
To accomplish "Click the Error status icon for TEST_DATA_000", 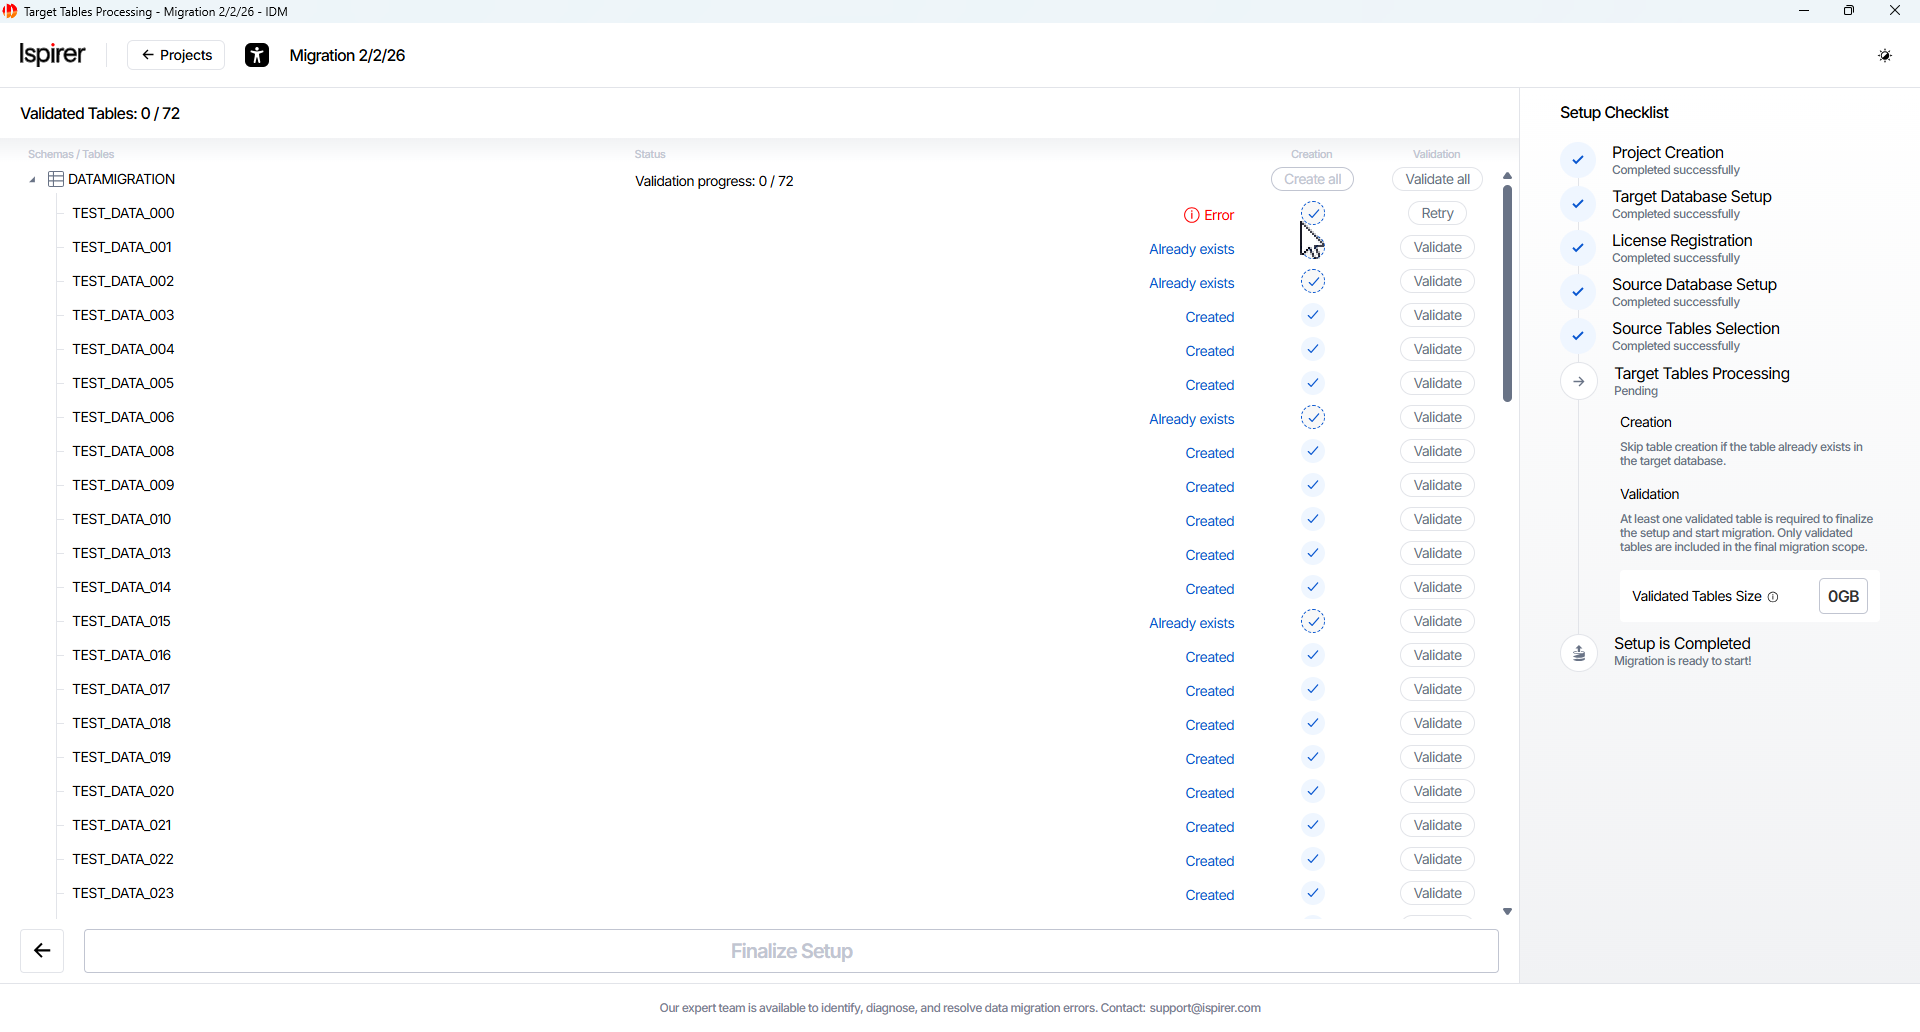I will click(1191, 215).
